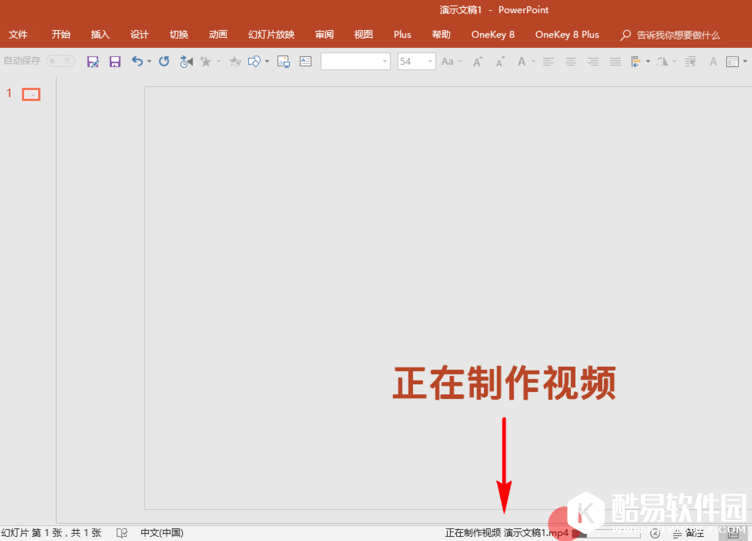
Task: Switch to the 幻灯片放映 (Slide Show) tab
Action: click(x=271, y=34)
